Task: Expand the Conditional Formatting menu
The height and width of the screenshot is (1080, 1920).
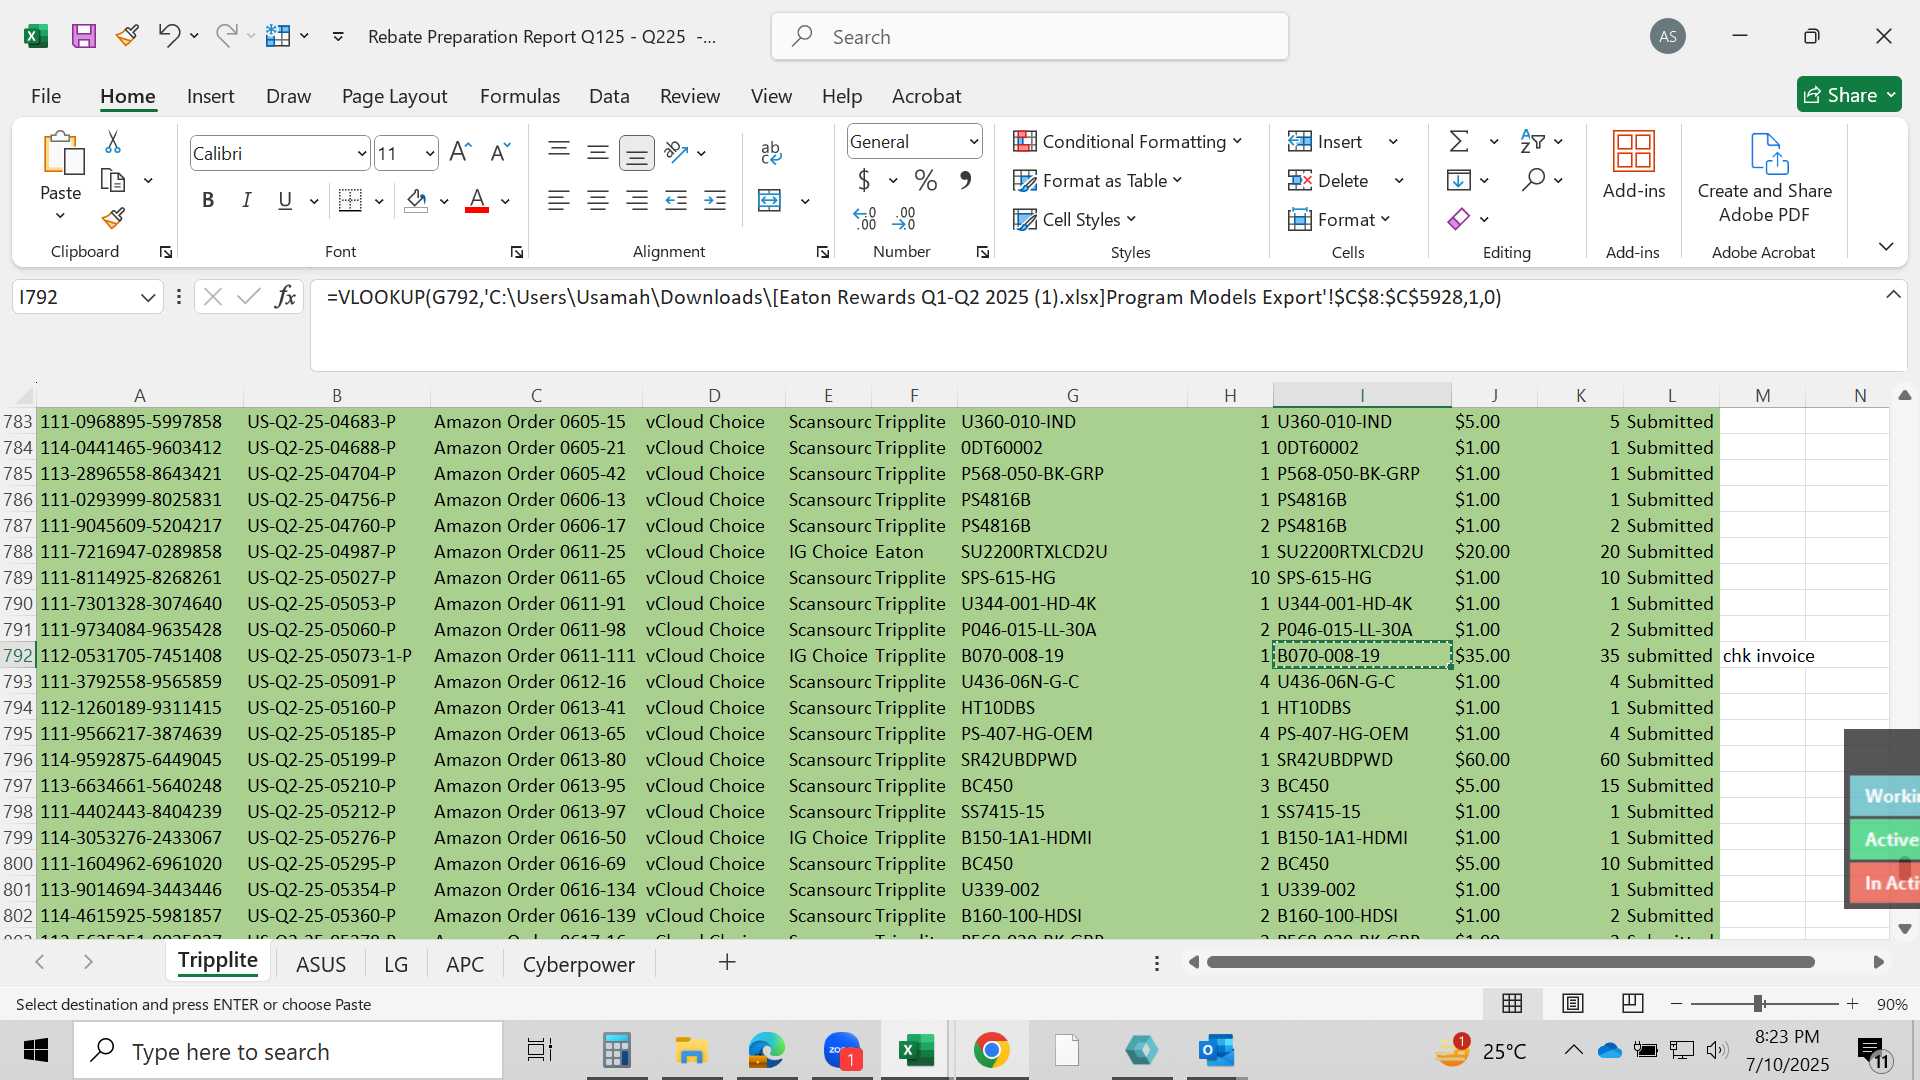Action: tap(1128, 141)
